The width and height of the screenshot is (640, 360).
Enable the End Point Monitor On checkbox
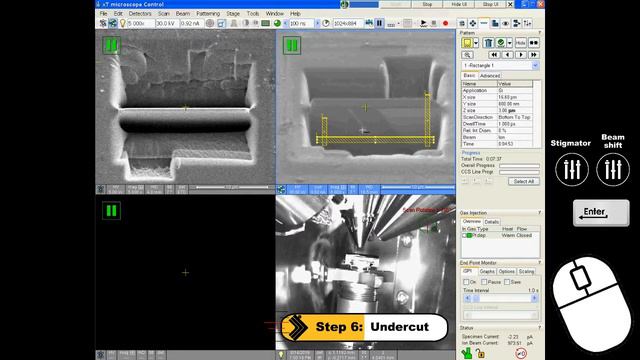click(x=466, y=282)
